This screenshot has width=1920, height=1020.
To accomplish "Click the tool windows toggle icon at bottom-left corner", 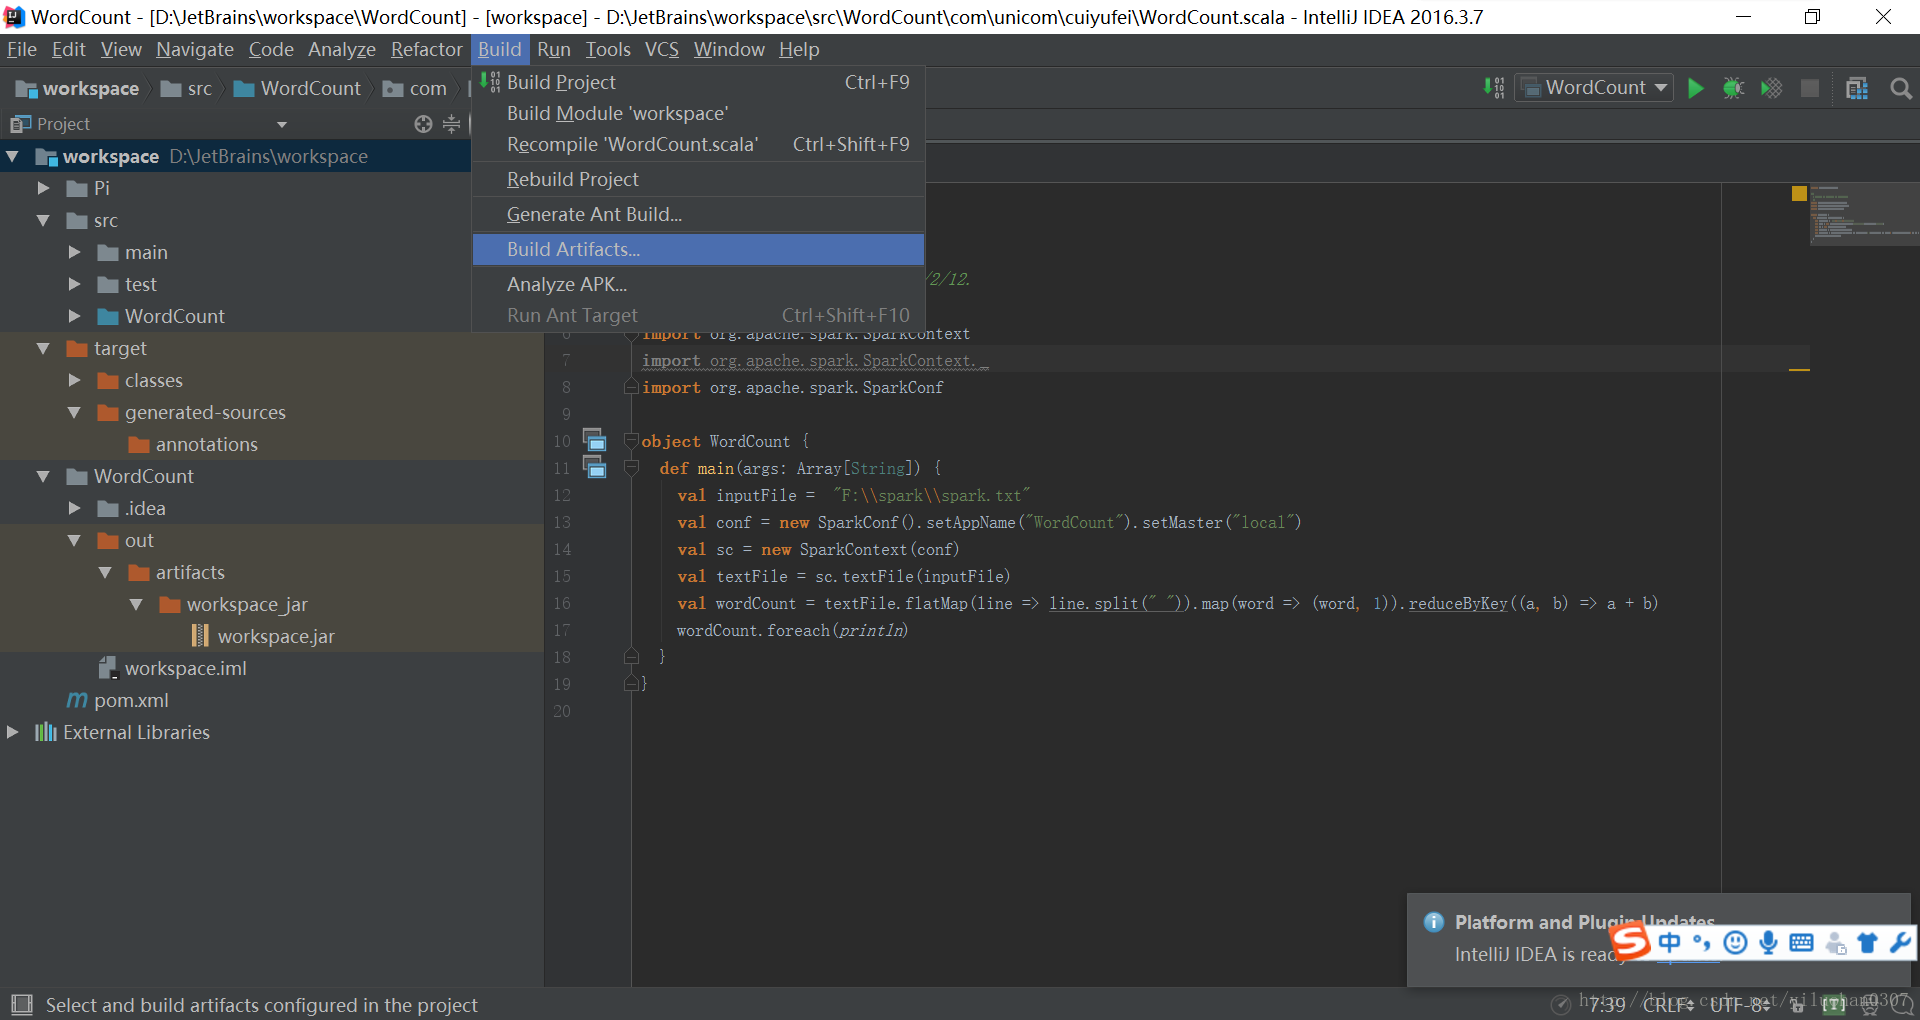I will pos(22,1005).
